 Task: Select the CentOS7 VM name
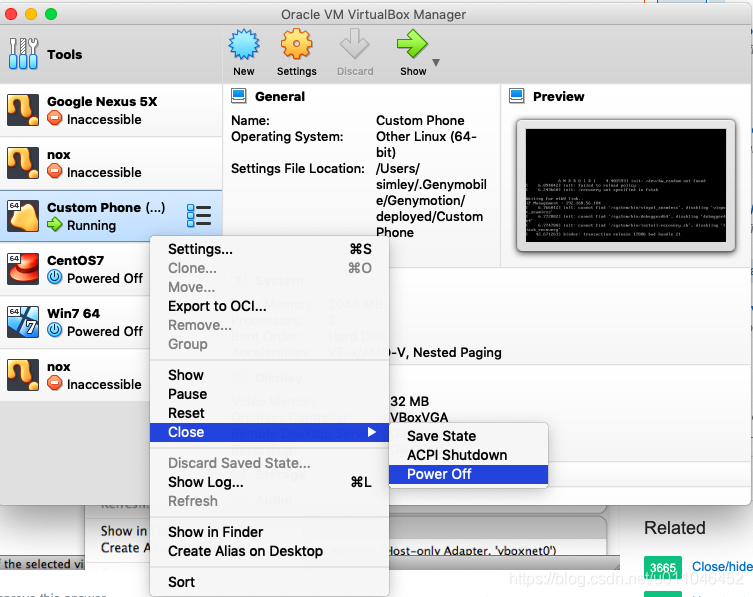(75, 260)
